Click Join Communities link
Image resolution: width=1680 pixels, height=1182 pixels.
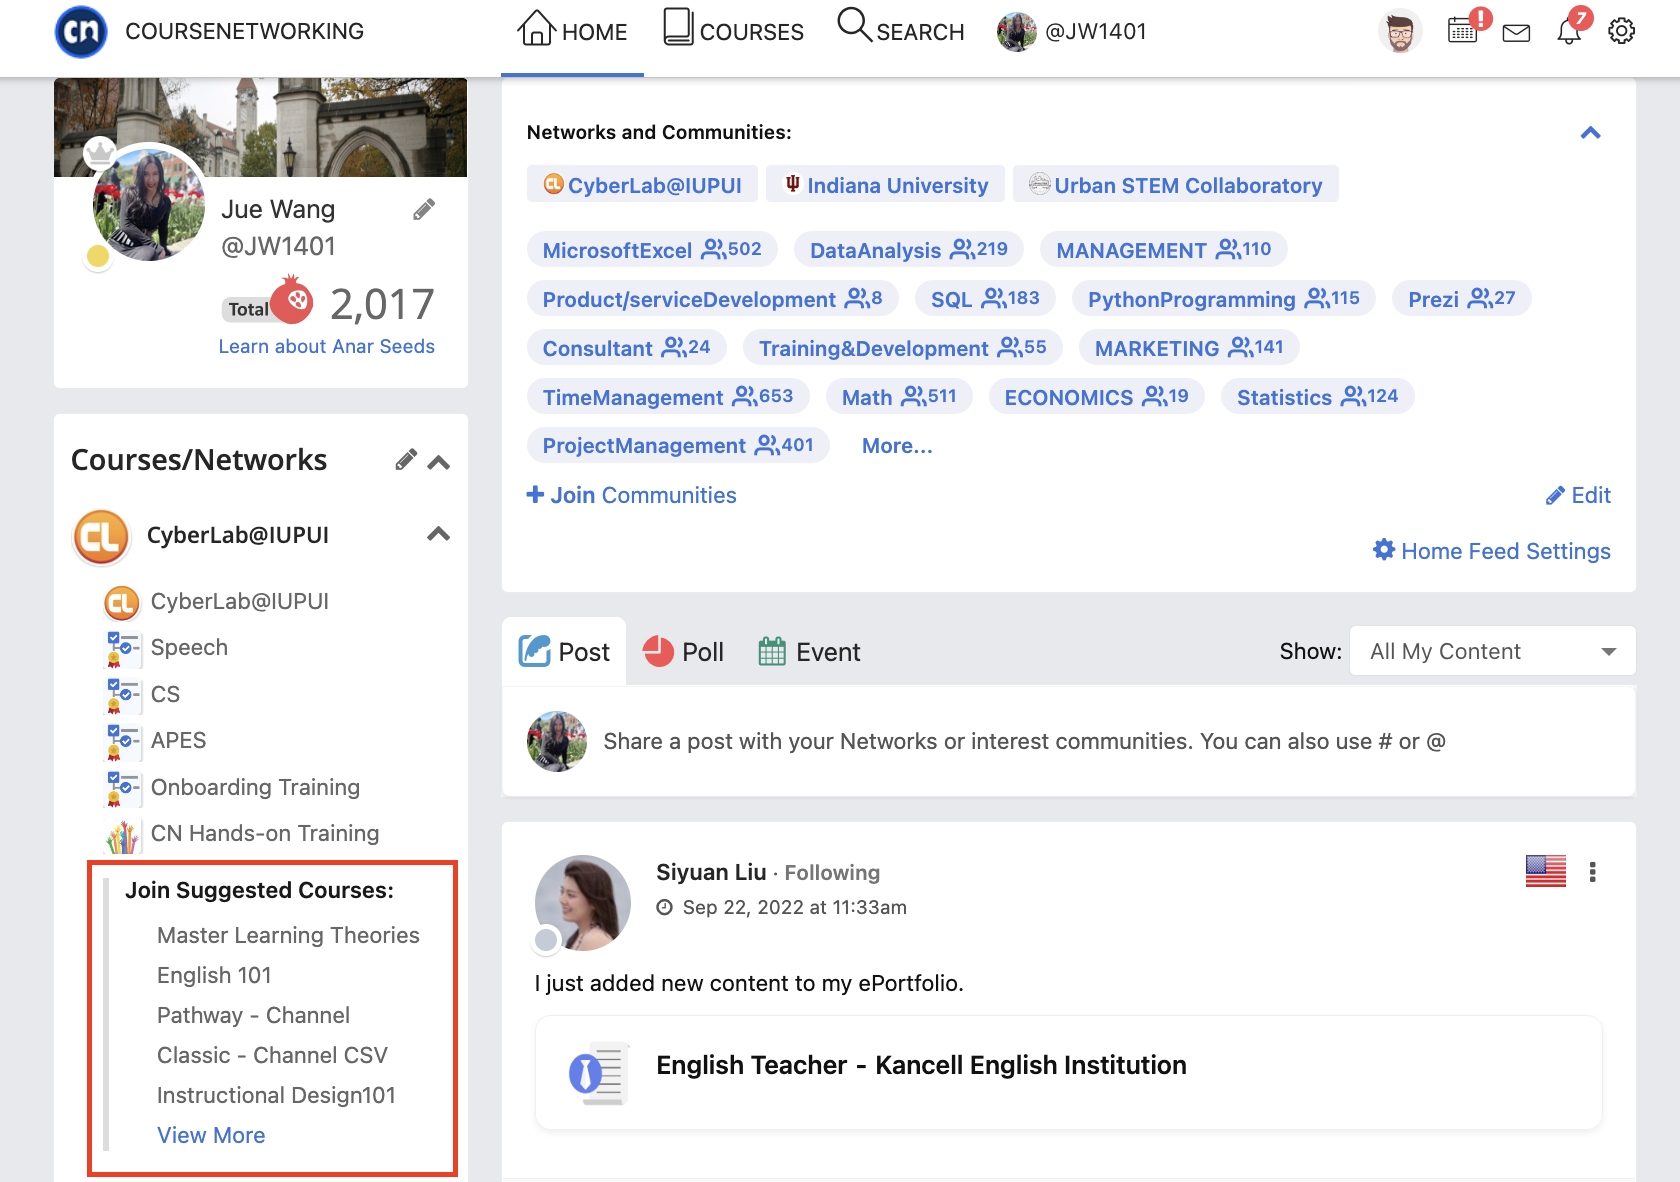click(632, 495)
